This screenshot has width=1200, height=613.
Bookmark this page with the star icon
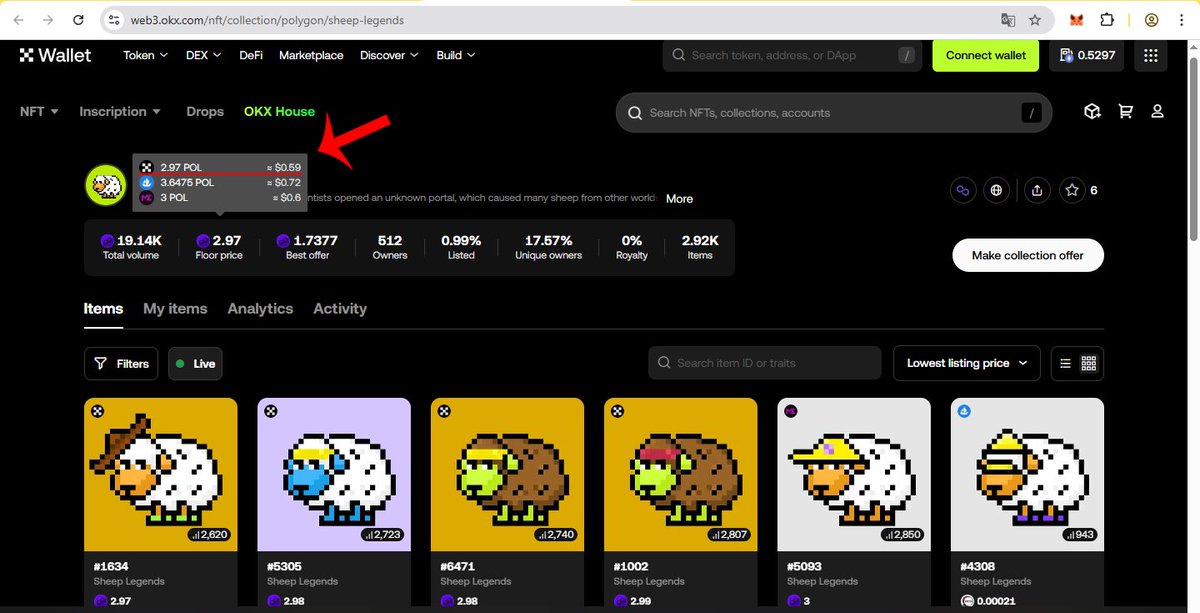click(x=1035, y=19)
